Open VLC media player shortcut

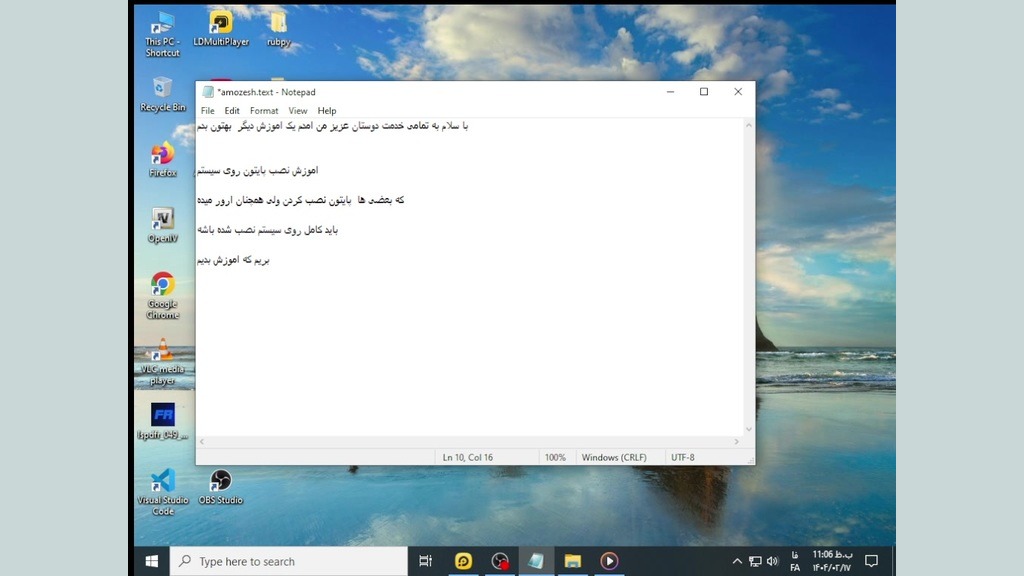pyautogui.click(x=163, y=362)
